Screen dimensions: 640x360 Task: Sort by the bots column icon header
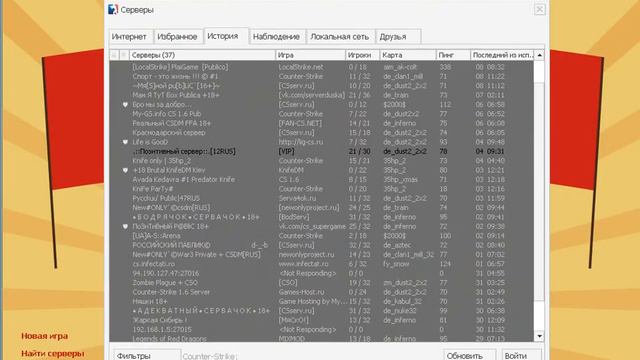[x=124, y=55]
